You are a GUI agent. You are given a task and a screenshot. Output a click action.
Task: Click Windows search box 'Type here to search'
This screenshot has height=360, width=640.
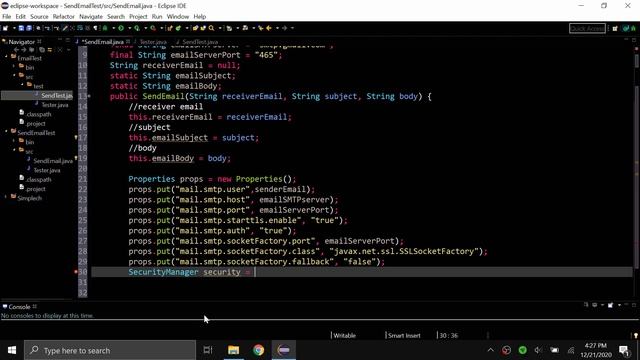pos(110,350)
